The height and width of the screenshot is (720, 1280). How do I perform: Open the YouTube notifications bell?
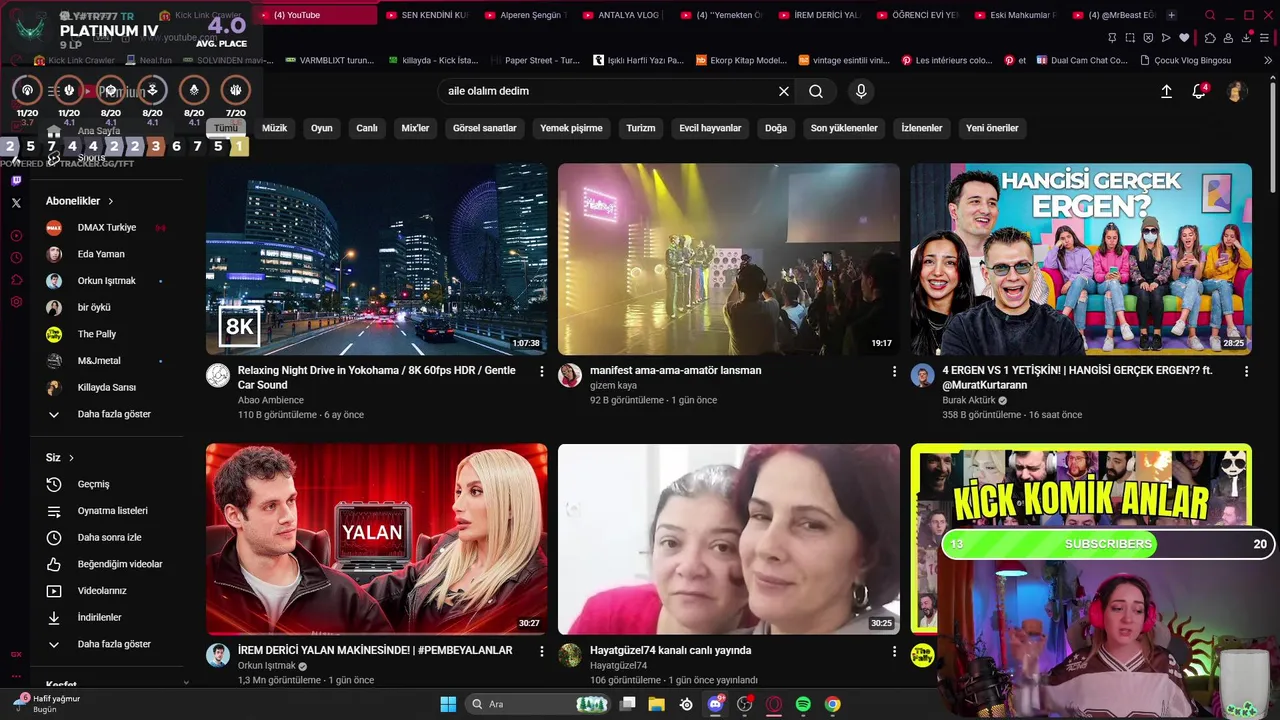point(1199,91)
